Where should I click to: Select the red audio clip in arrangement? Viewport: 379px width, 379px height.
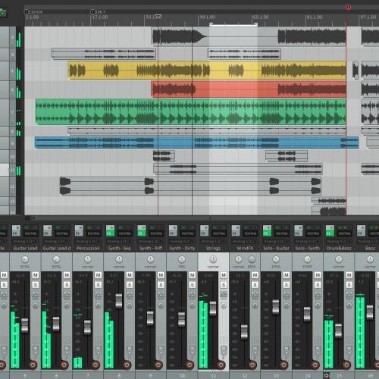(249, 90)
